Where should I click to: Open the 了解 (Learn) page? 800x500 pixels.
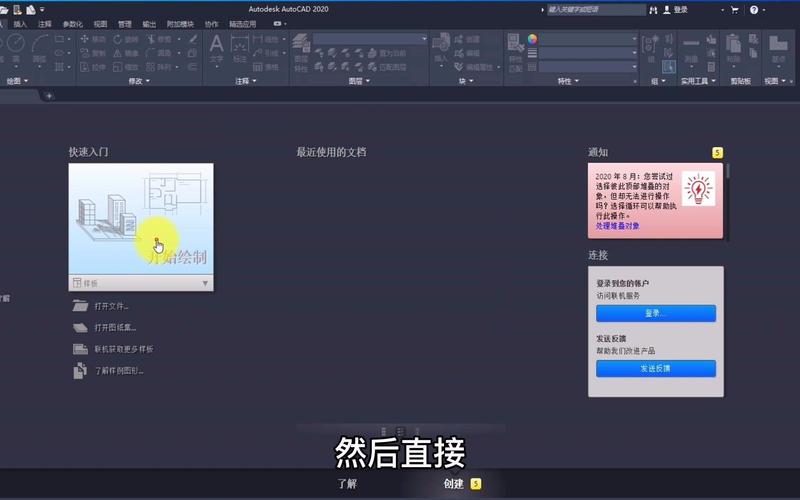pyautogui.click(x=347, y=484)
